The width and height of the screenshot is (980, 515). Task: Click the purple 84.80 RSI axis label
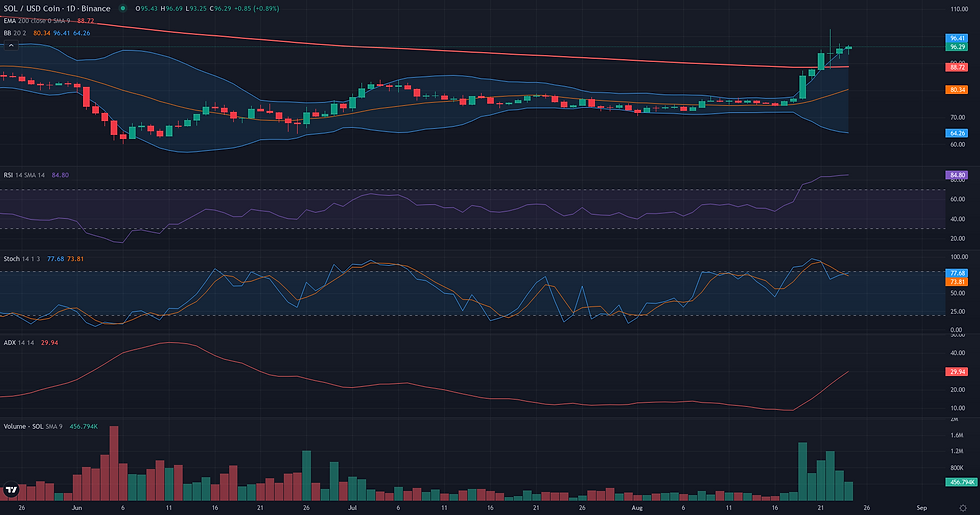(x=957, y=175)
